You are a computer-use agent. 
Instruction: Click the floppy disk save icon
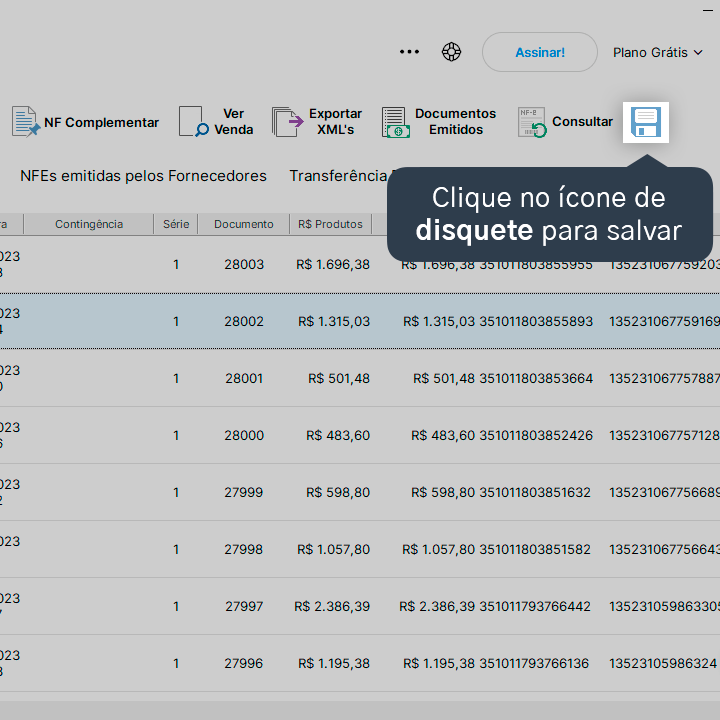pos(646,122)
